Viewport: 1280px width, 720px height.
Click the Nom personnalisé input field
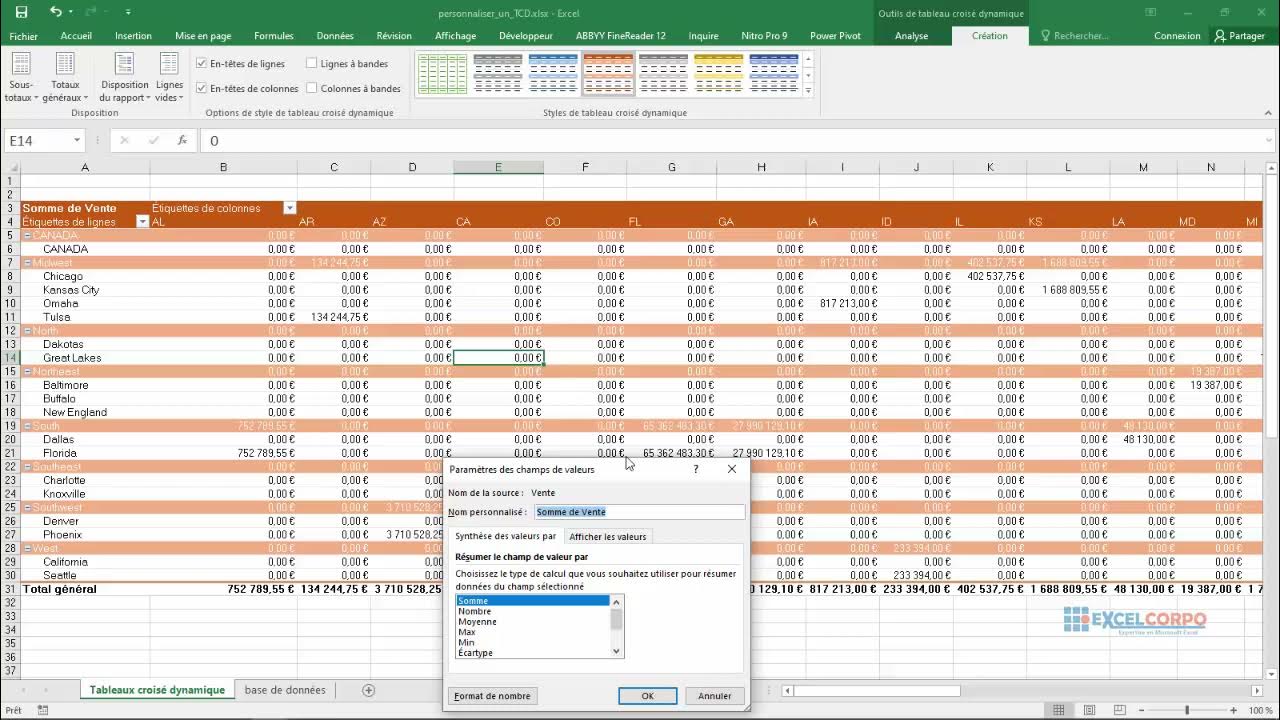640,512
